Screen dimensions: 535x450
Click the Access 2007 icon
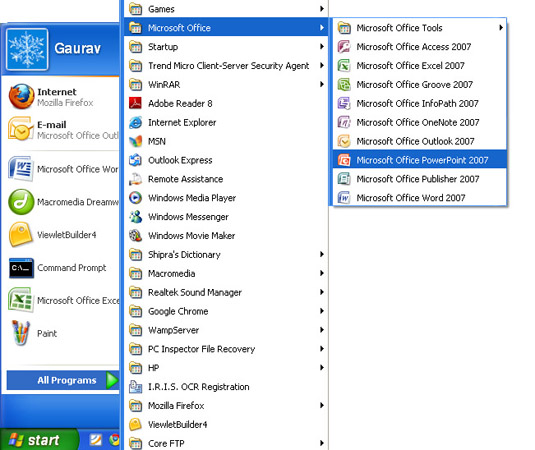[344, 46]
